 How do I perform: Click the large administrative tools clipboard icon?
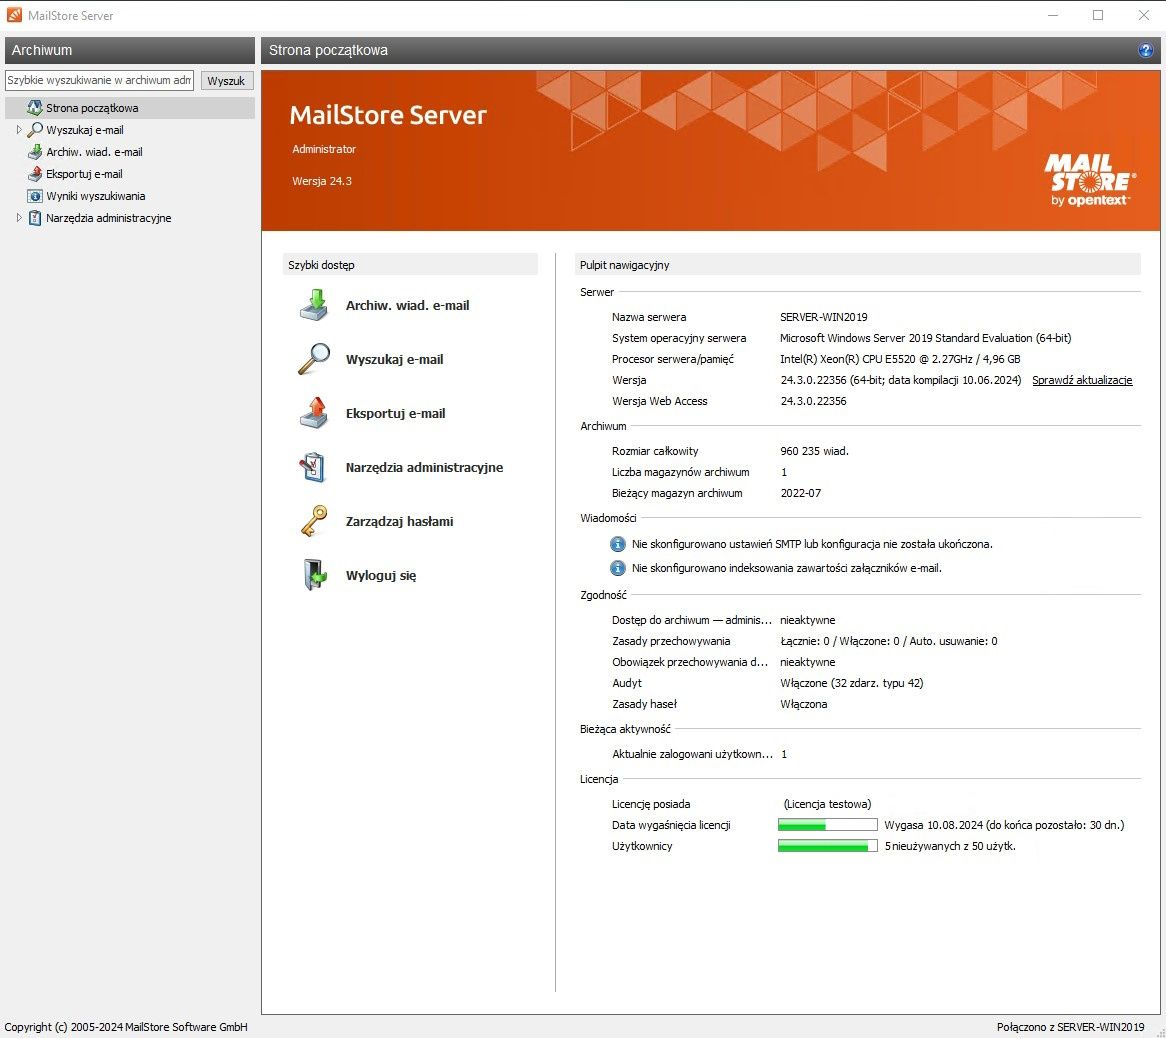313,467
